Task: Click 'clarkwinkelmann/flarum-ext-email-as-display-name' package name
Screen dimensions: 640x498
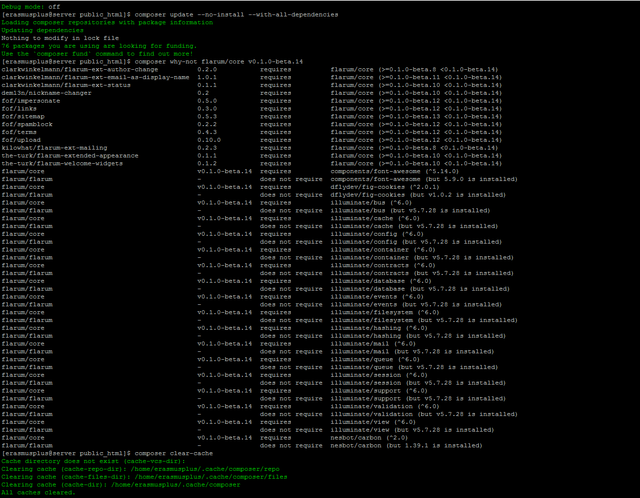Action: pos(95,77)
